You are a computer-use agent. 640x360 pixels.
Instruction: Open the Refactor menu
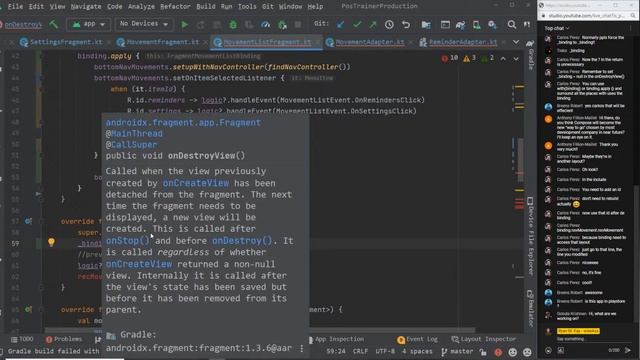(175, 7)
